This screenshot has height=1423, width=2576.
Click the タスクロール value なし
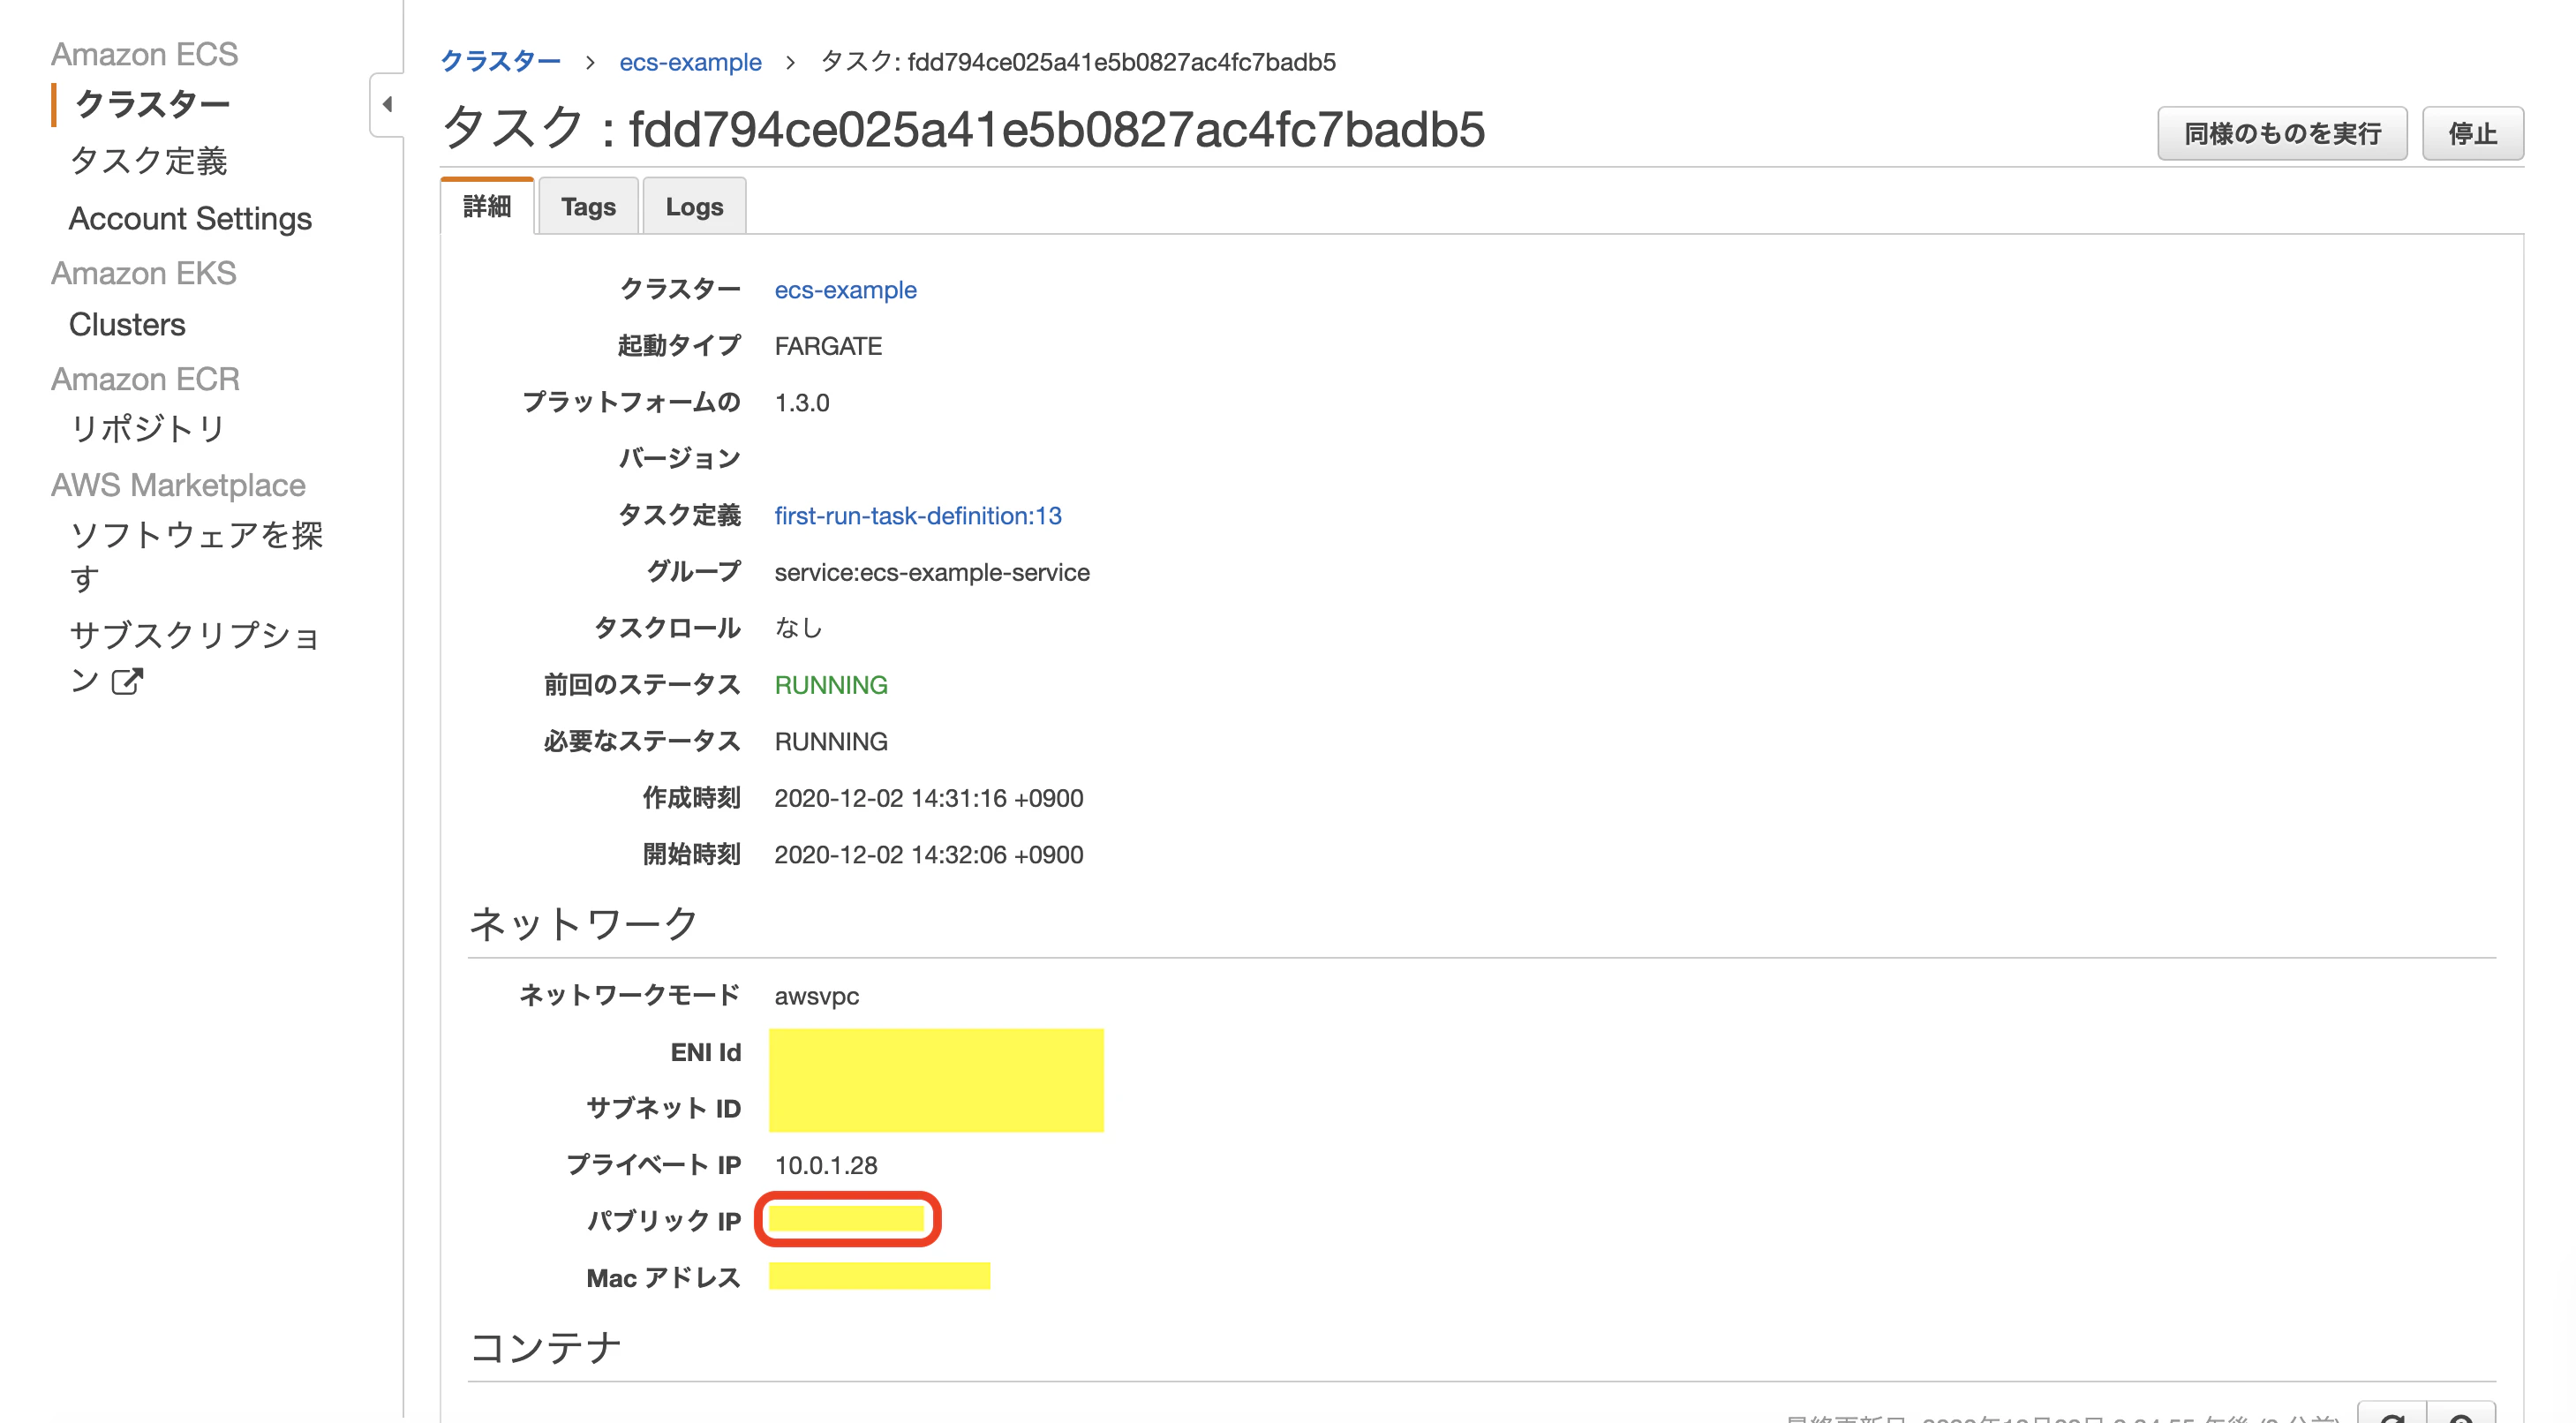pyautogui.click(x=798, y=628)
